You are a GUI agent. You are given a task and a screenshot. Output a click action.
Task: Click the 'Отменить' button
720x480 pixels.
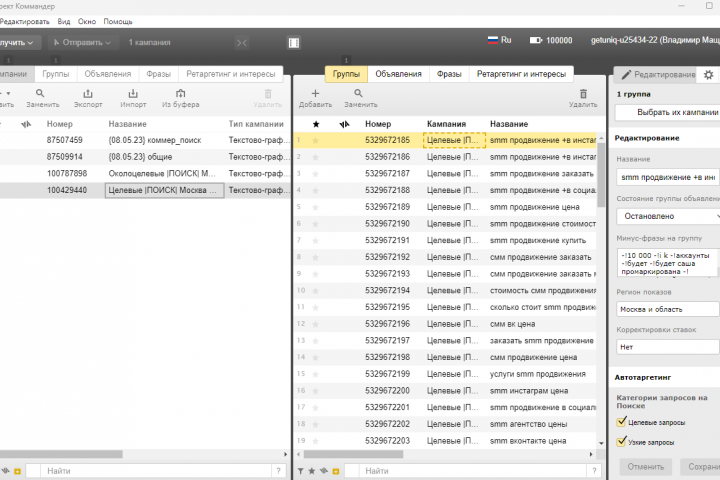point(646,467)
